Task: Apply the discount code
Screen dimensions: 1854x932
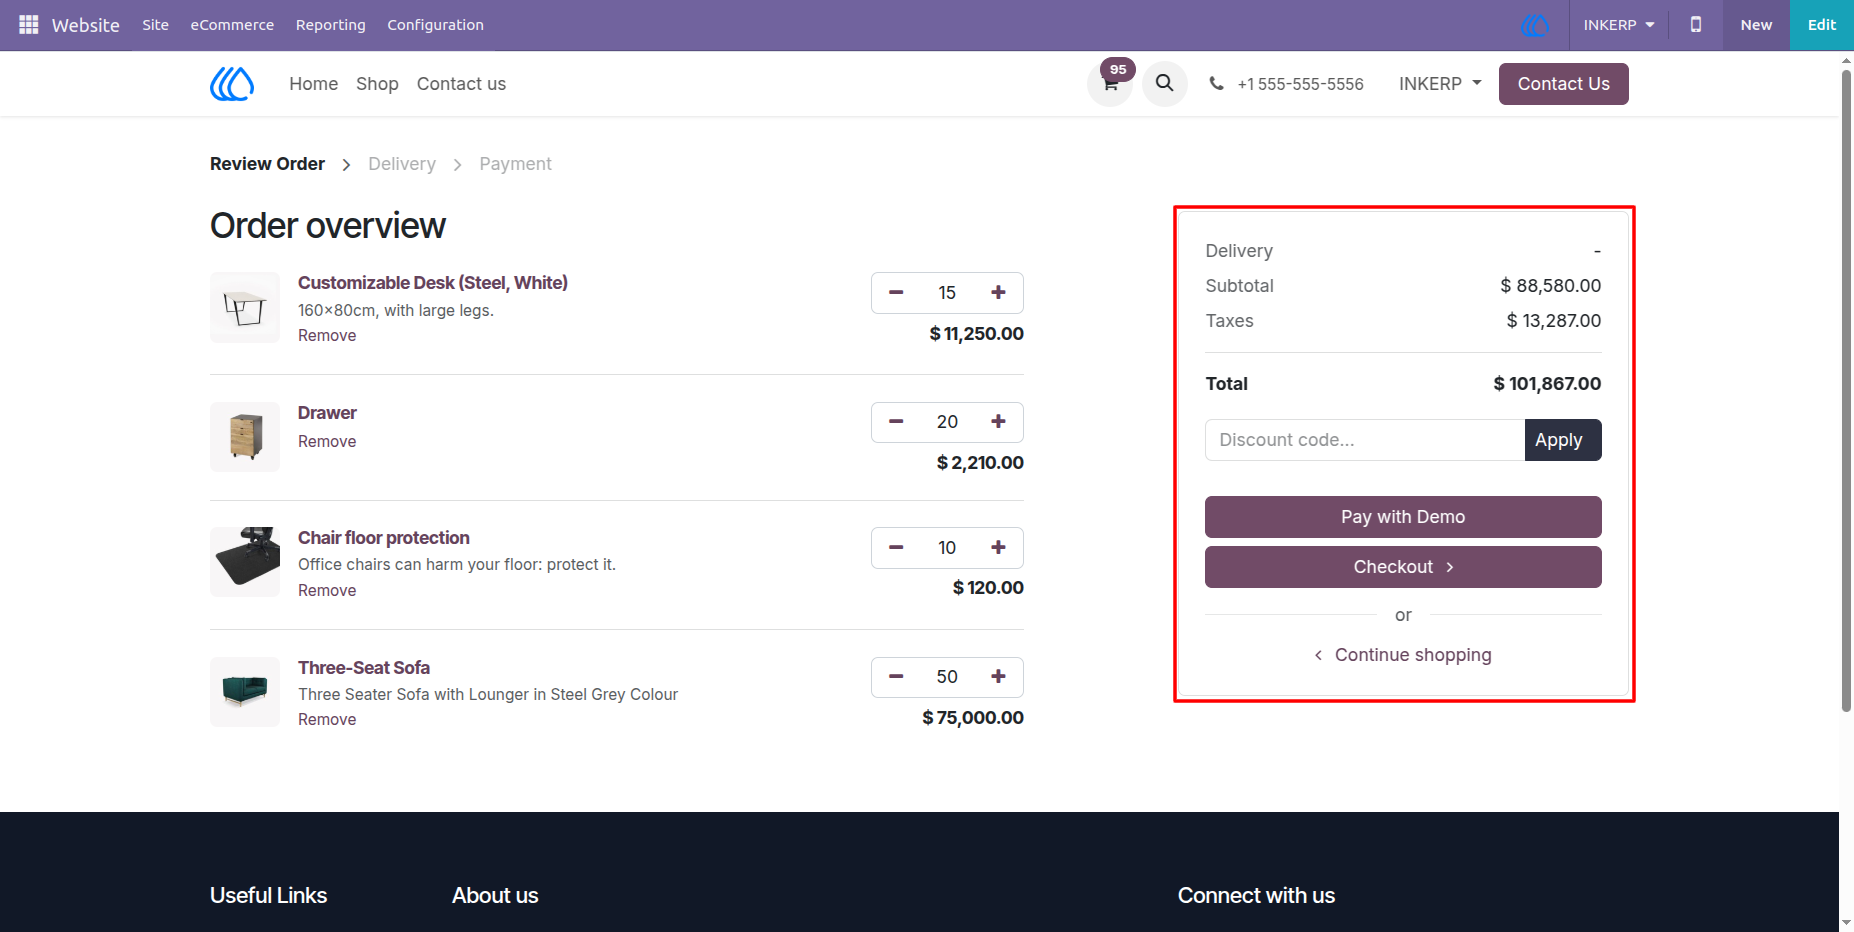Action: pyautogui.click(x=1563, y=440)
